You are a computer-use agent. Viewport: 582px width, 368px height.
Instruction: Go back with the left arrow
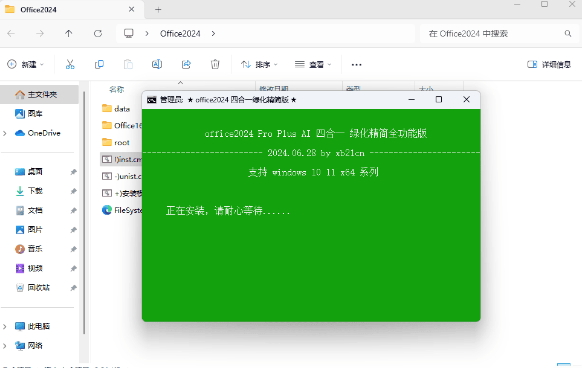pyautogui.click(x=11, y=33)
